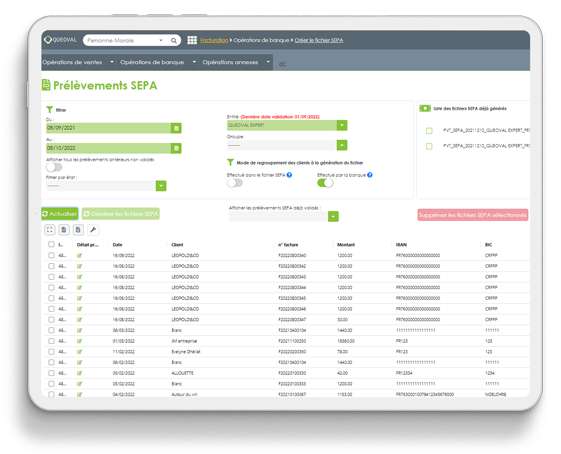Toggle Afficher tous les prélèvements antérieurs non validés

(x=54, y=167)
